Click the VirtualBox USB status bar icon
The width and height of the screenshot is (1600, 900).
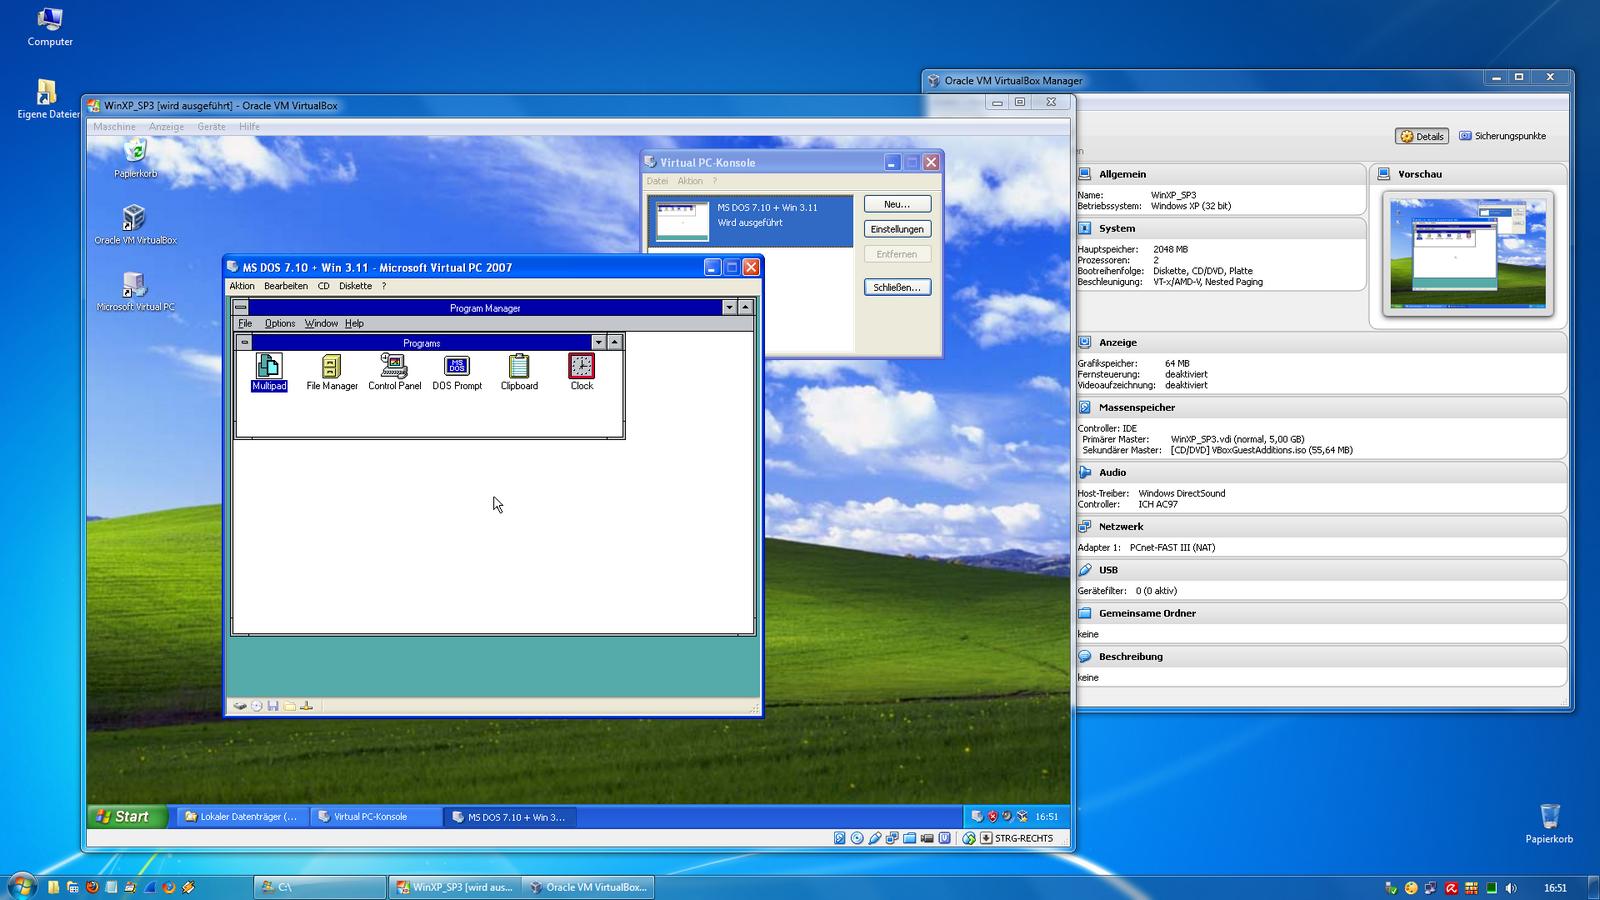point(875,838)
